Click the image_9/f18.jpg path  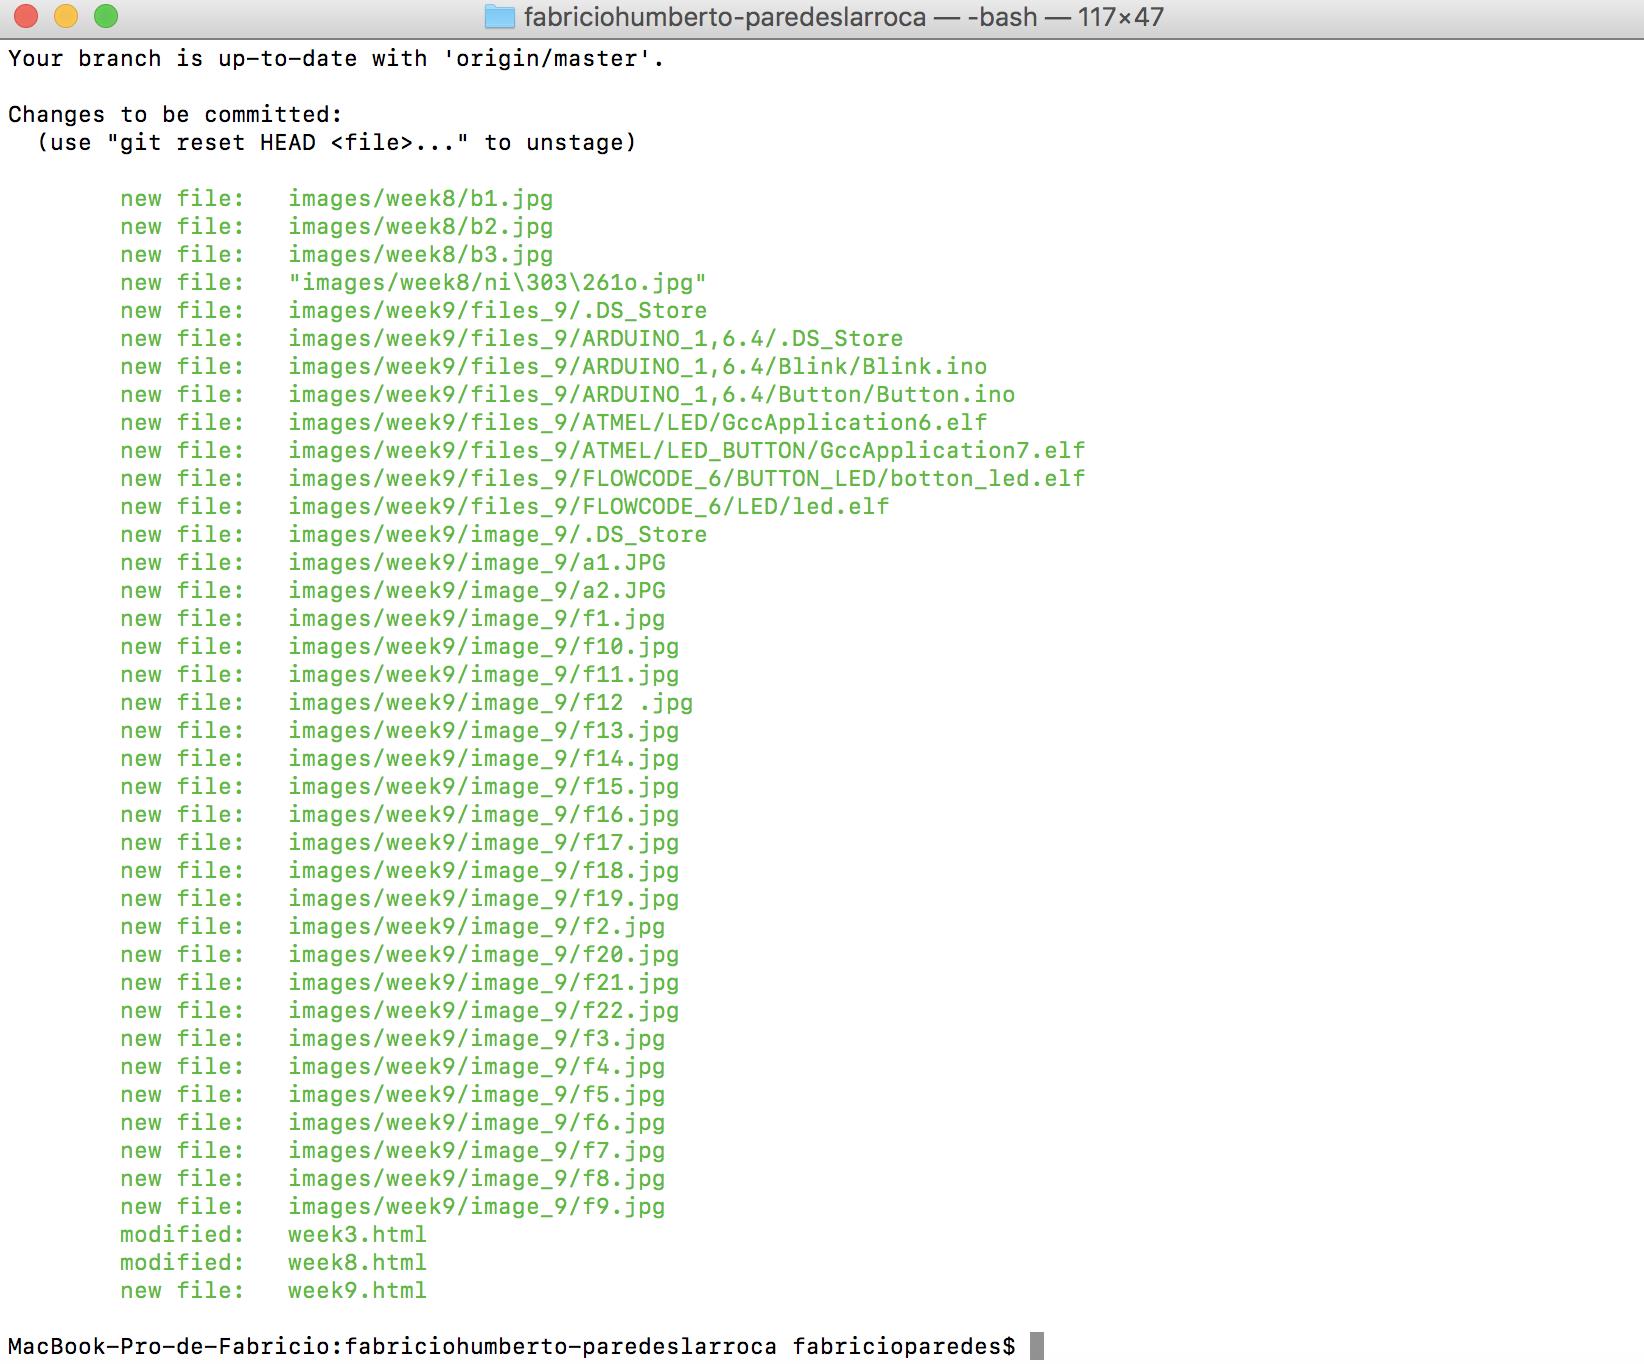tap(484, 871)
